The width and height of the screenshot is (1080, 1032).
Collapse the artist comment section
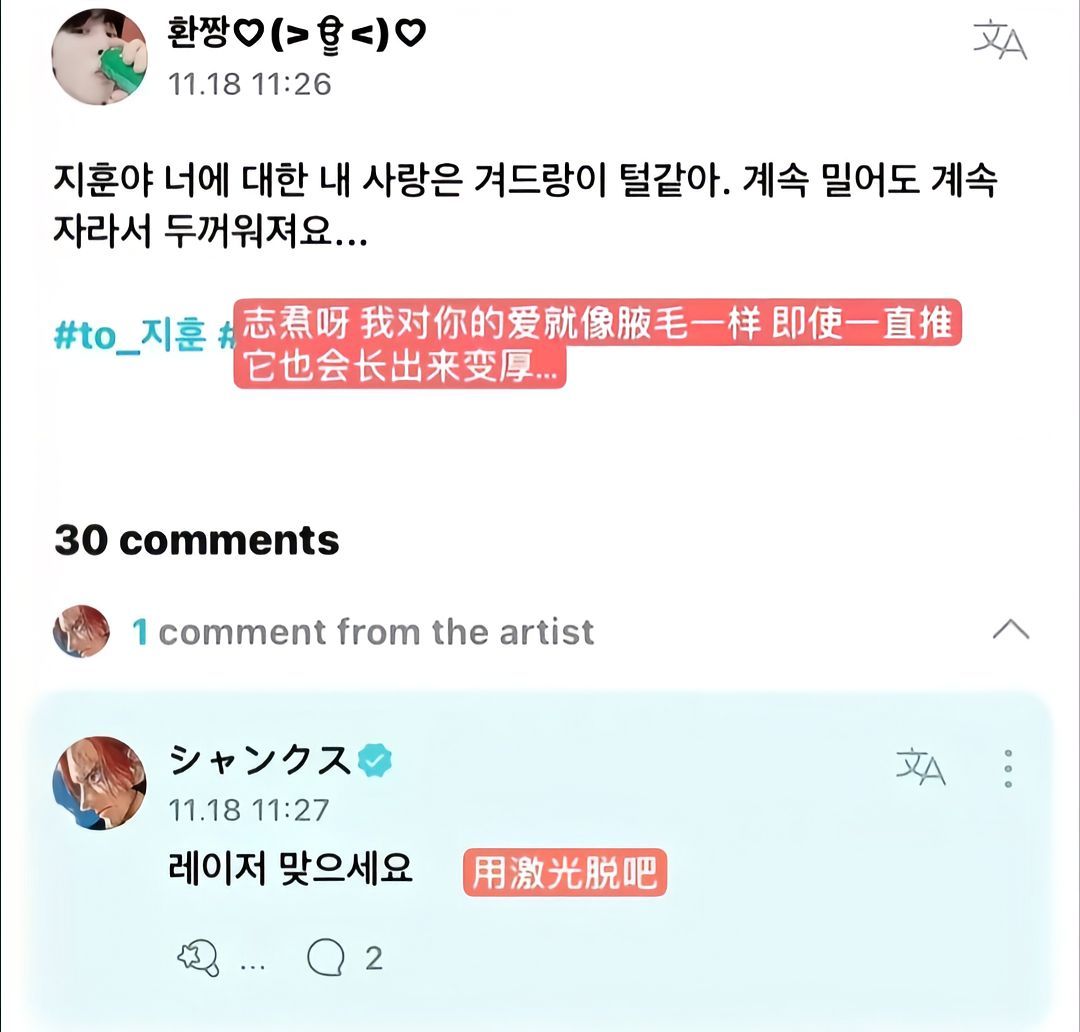(x=1010, y=630)
